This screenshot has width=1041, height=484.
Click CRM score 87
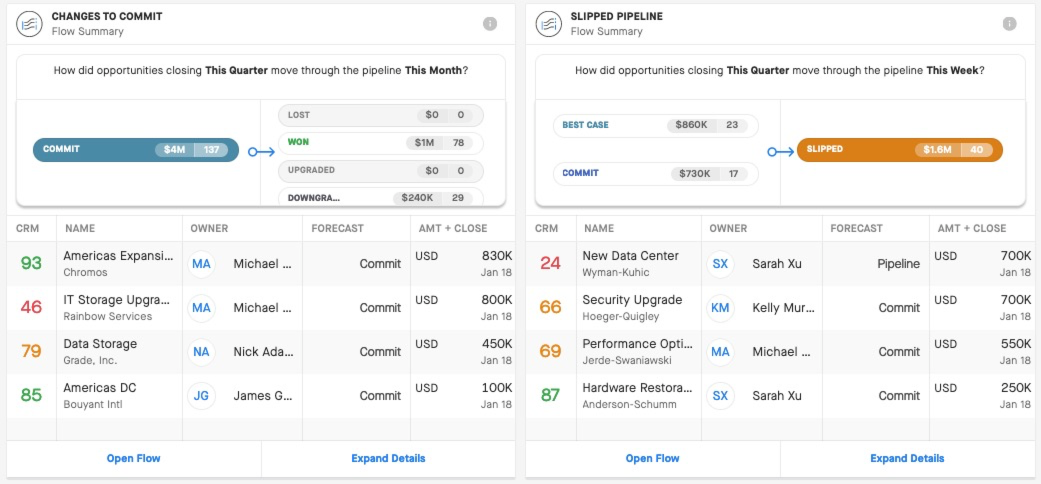[550, 396]
